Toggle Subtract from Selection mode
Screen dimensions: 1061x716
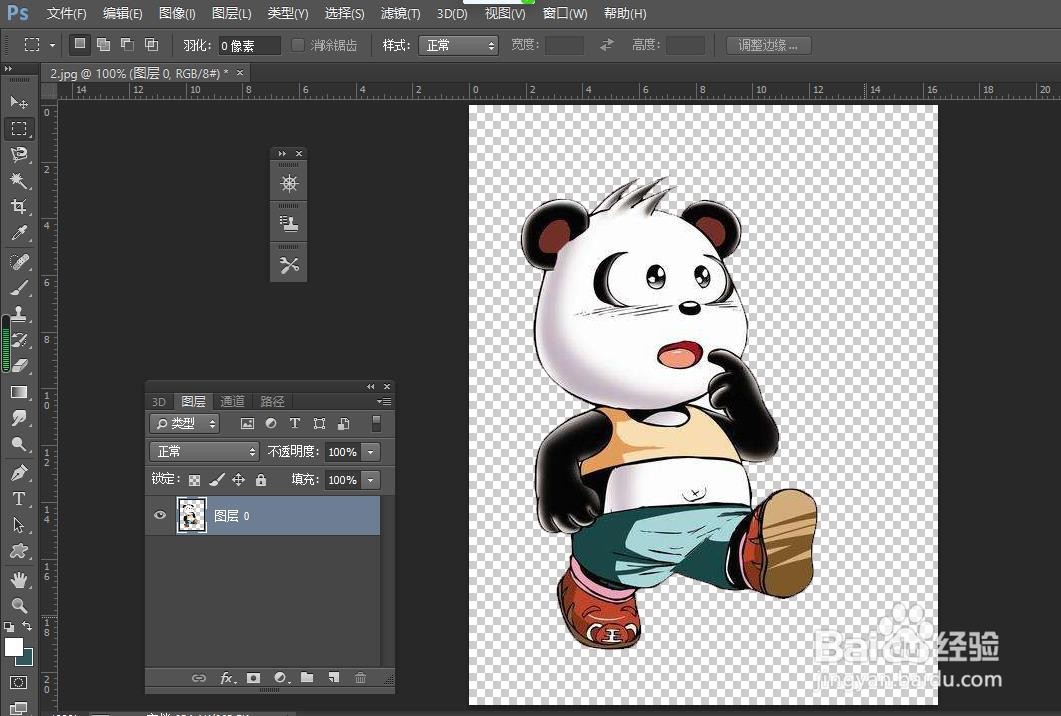click(127, 44)
